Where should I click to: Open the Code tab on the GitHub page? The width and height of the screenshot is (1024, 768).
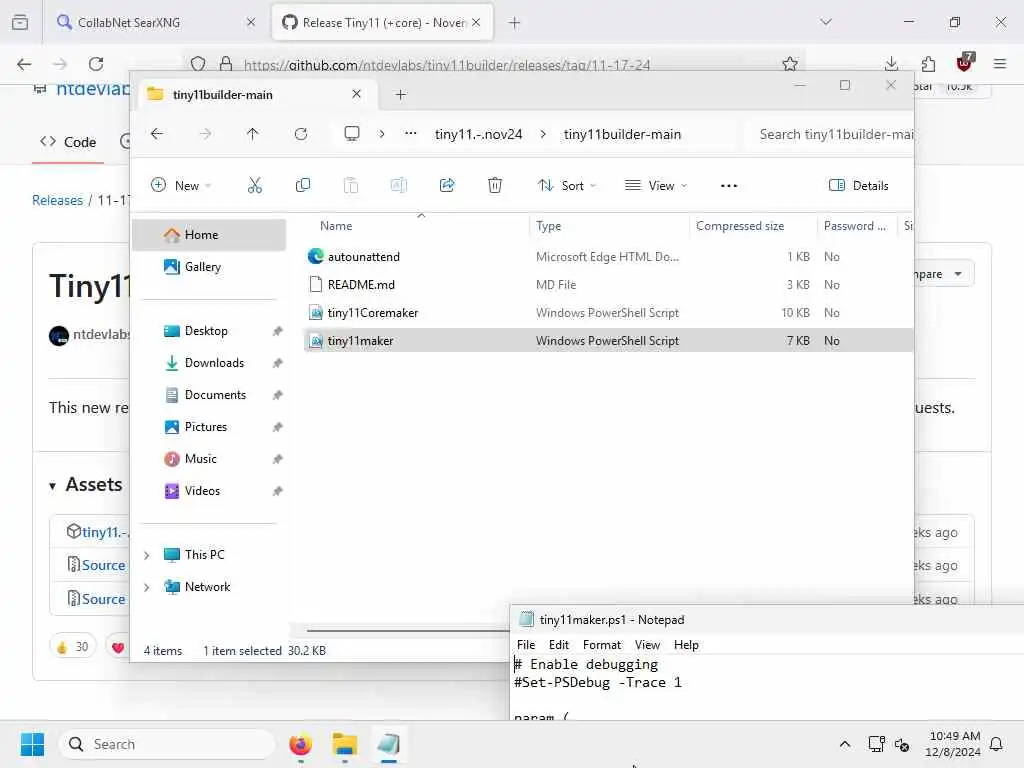[68, 142]
